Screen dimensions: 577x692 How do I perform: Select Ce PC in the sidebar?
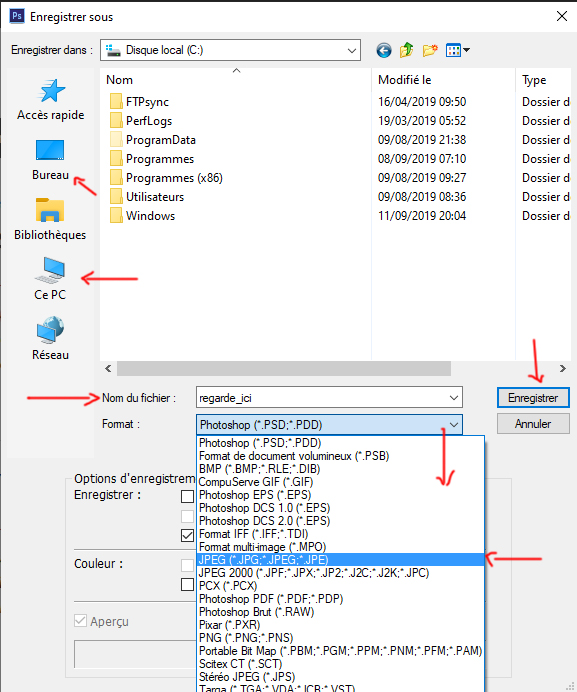(50, 279)
